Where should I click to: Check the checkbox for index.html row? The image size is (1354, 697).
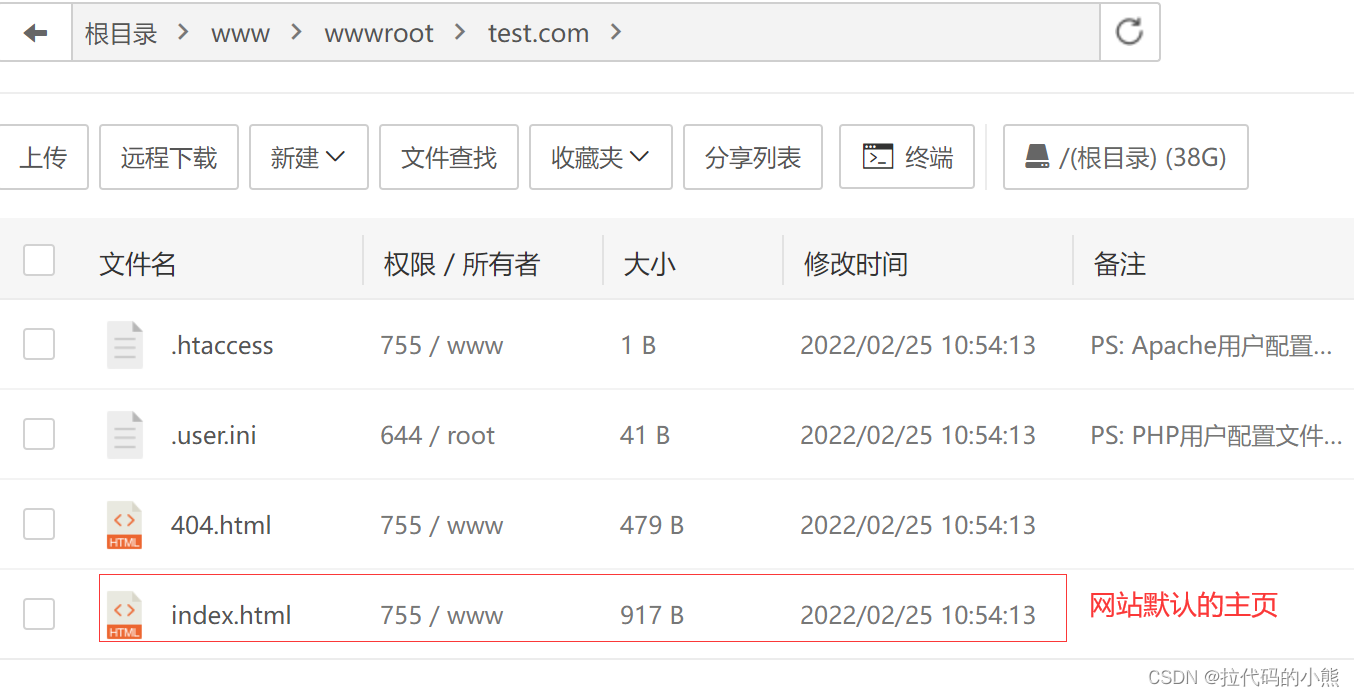pos(38,614)
